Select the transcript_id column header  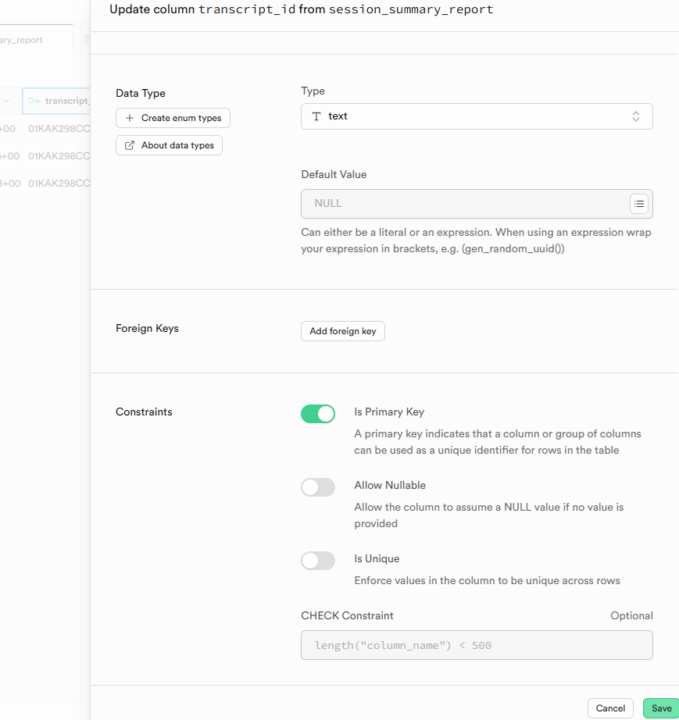point(66,101)
